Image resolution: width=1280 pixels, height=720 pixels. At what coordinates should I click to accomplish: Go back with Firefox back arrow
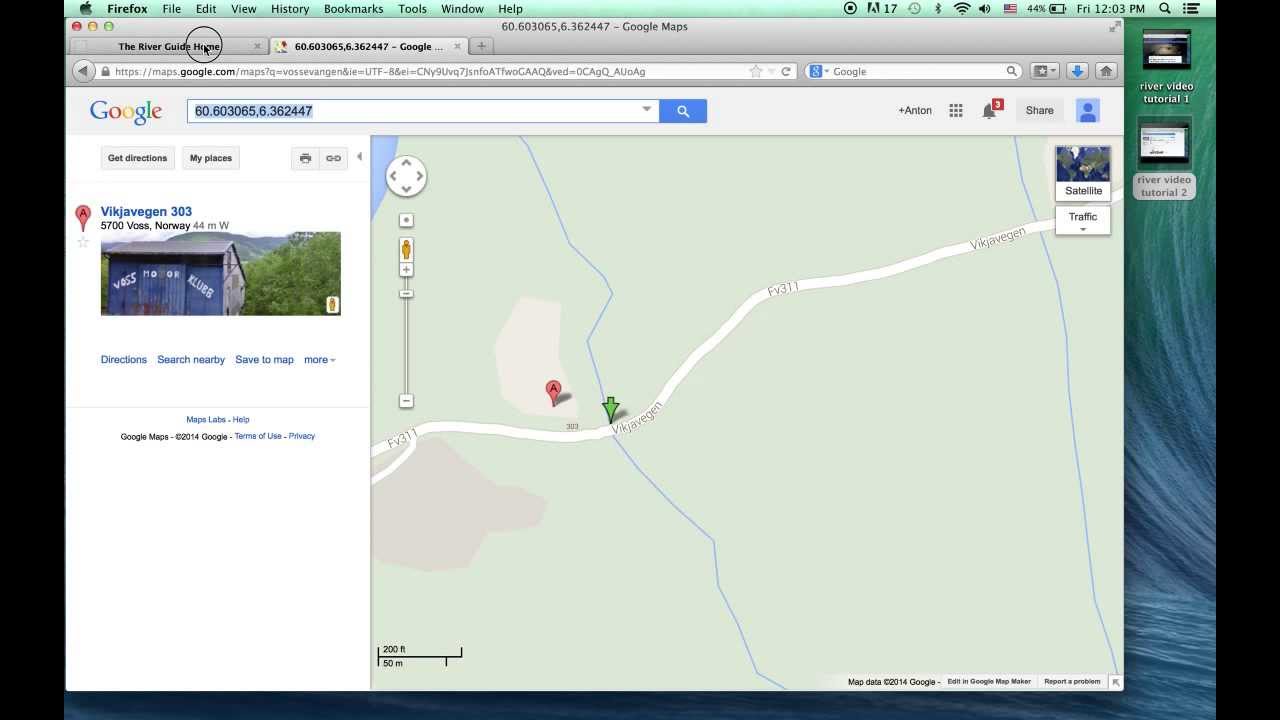(83, 71)
